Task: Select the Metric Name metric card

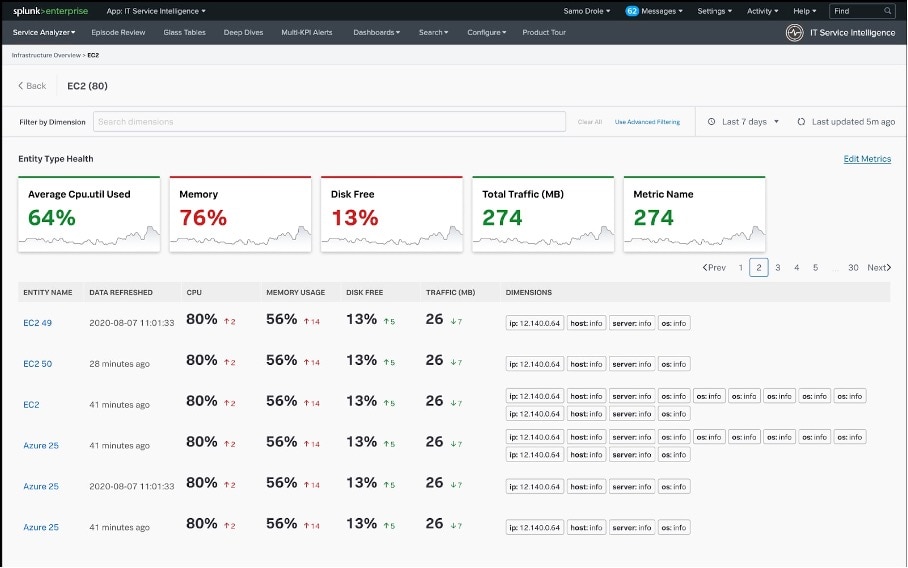Action: (x=694, y=214)
